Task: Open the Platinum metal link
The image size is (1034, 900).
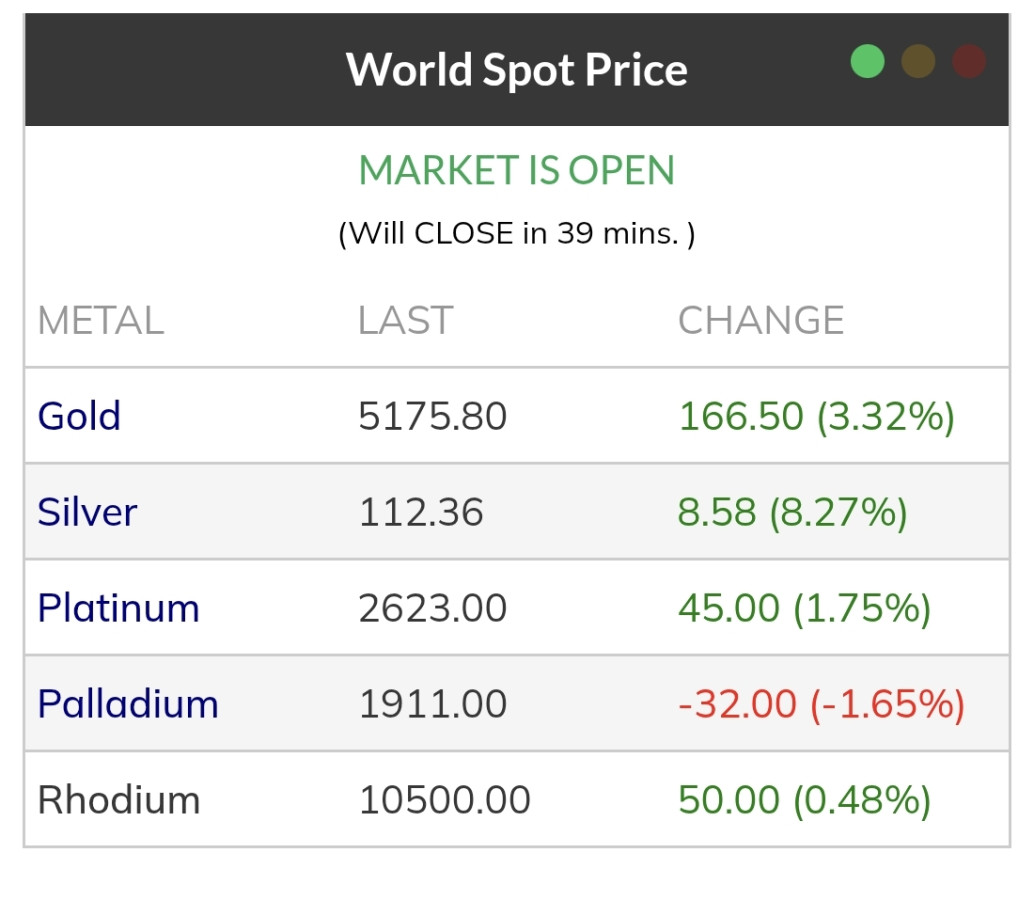Action: tap(118, 608)
